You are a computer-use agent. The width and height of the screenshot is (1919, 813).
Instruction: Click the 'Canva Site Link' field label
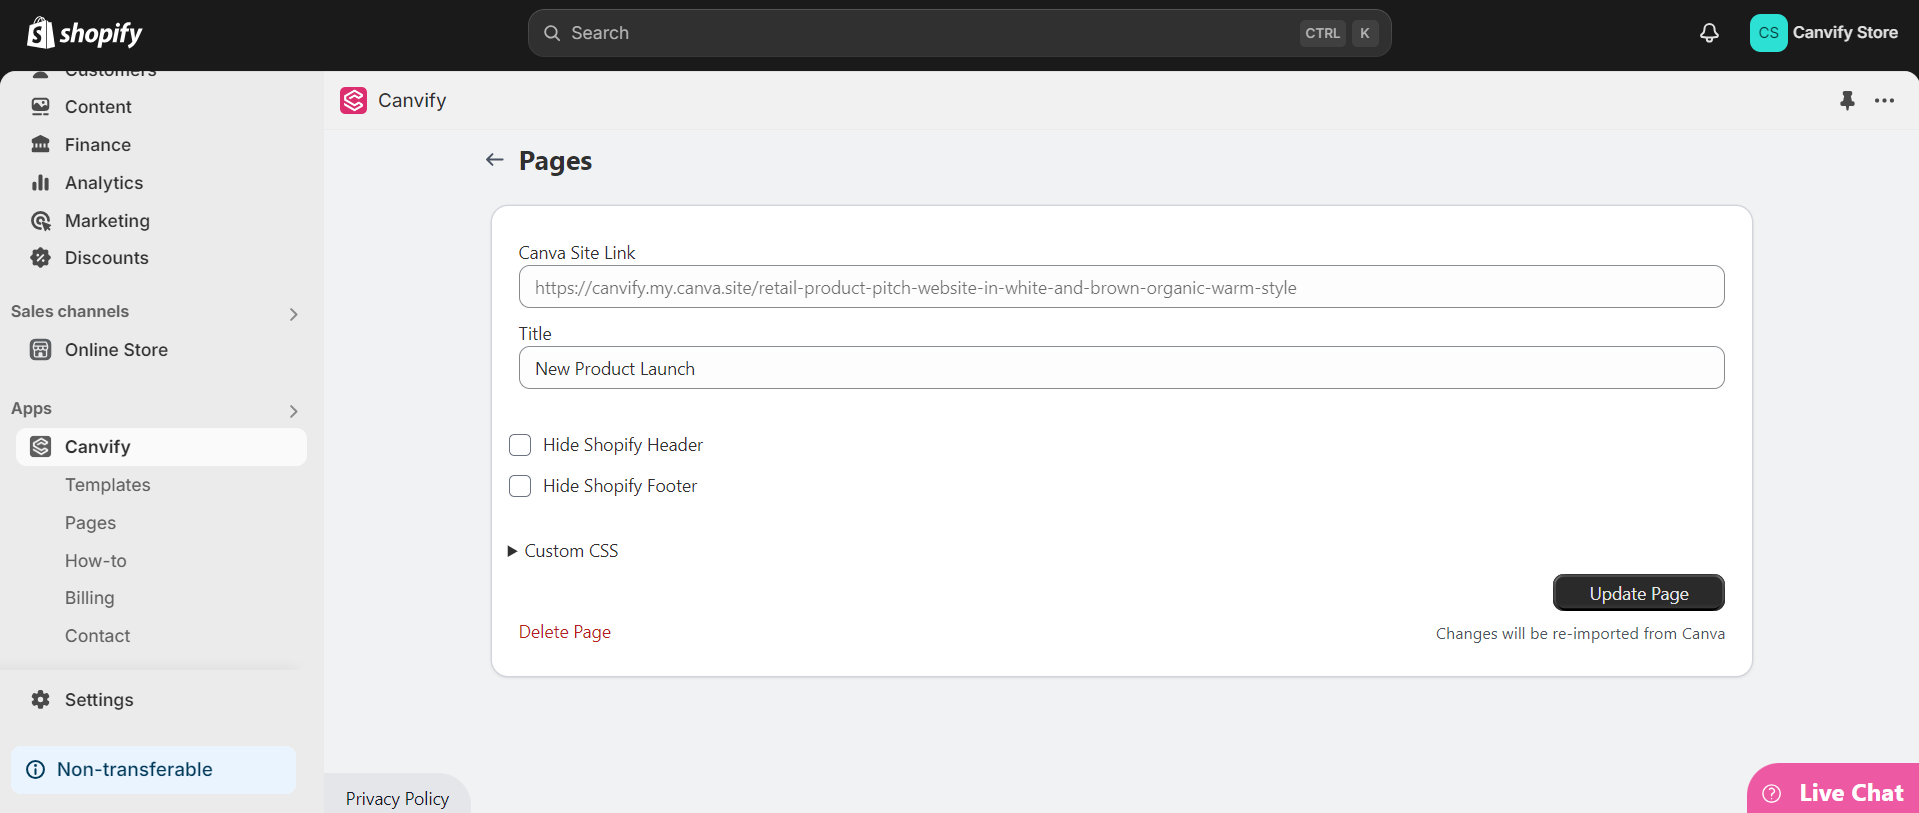click(576, 253)
